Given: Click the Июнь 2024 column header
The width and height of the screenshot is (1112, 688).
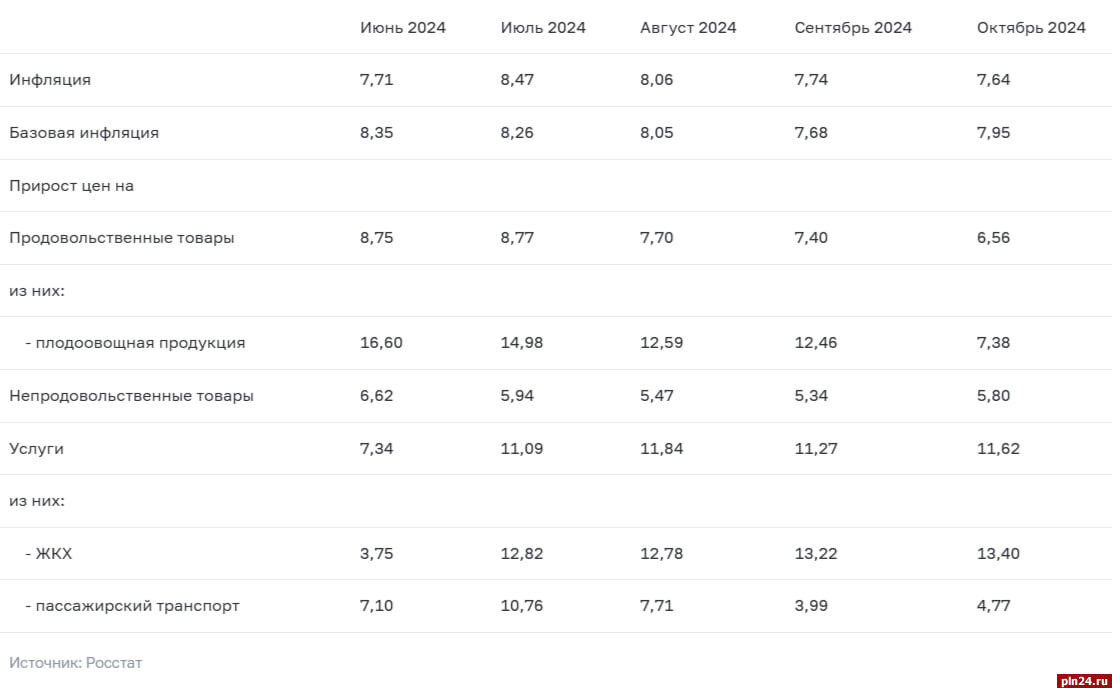Looking at the screenshot, I should point(403,28).
